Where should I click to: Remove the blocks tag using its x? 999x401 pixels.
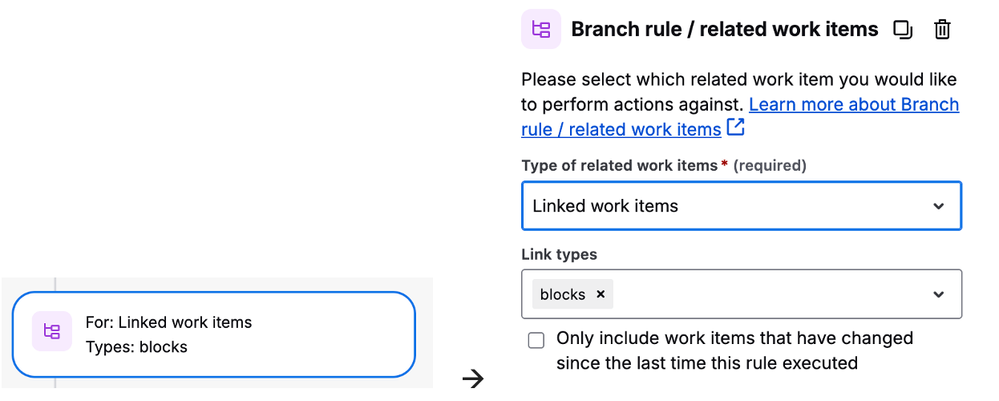(x=600, y=294)
